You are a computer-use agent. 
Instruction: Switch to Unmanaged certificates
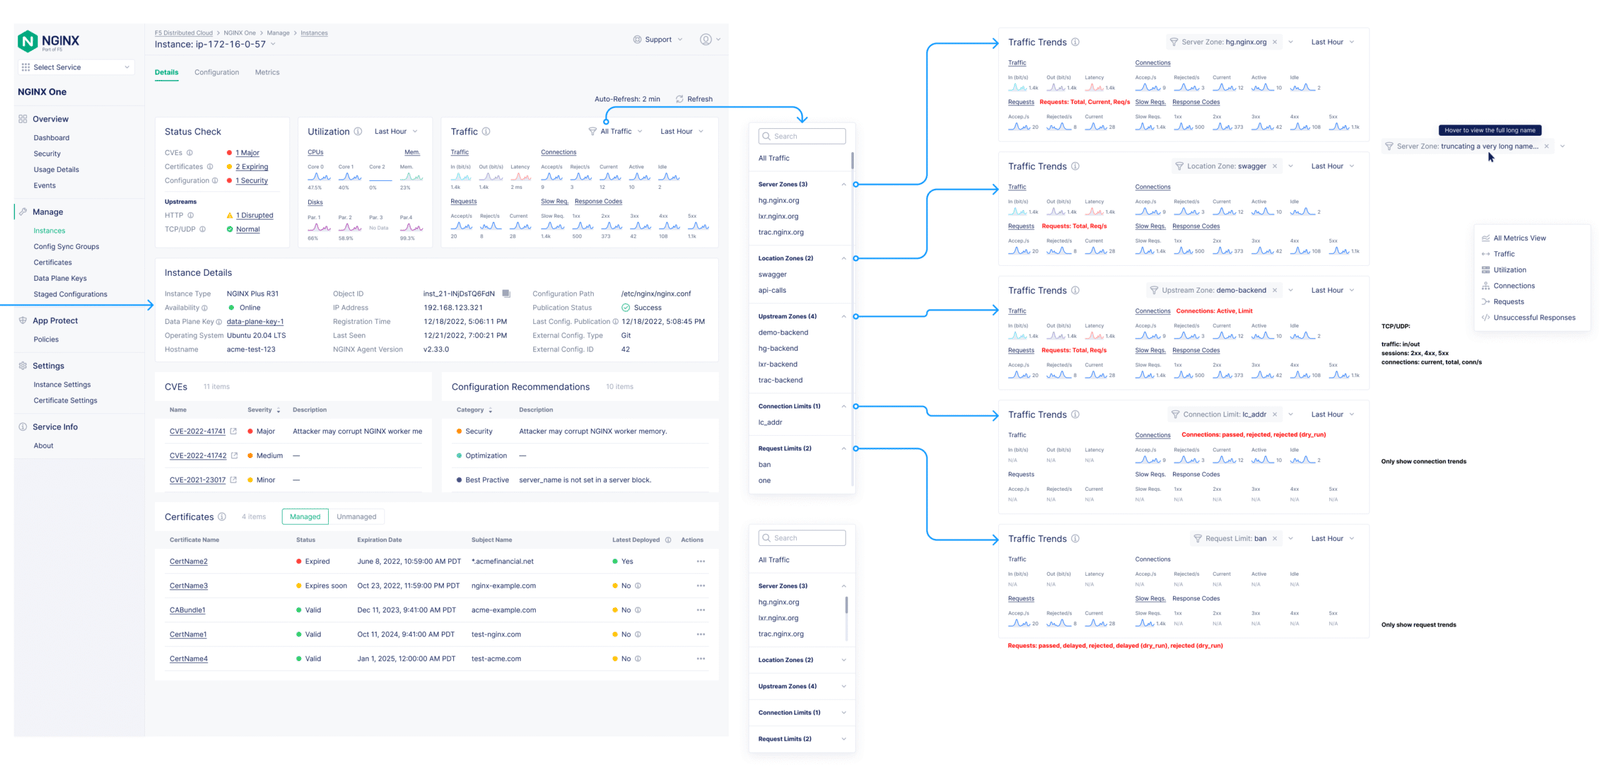click(356, 517)
